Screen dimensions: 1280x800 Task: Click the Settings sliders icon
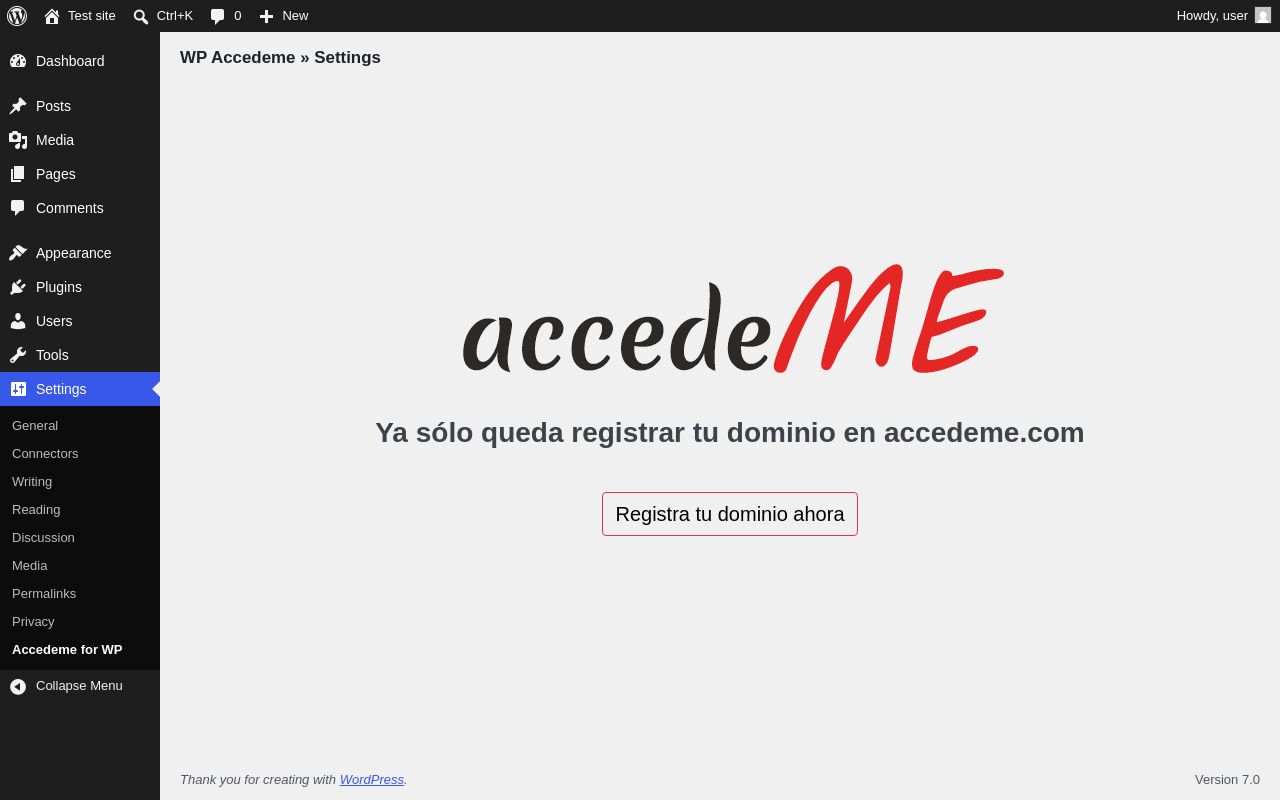coord(18,389)
